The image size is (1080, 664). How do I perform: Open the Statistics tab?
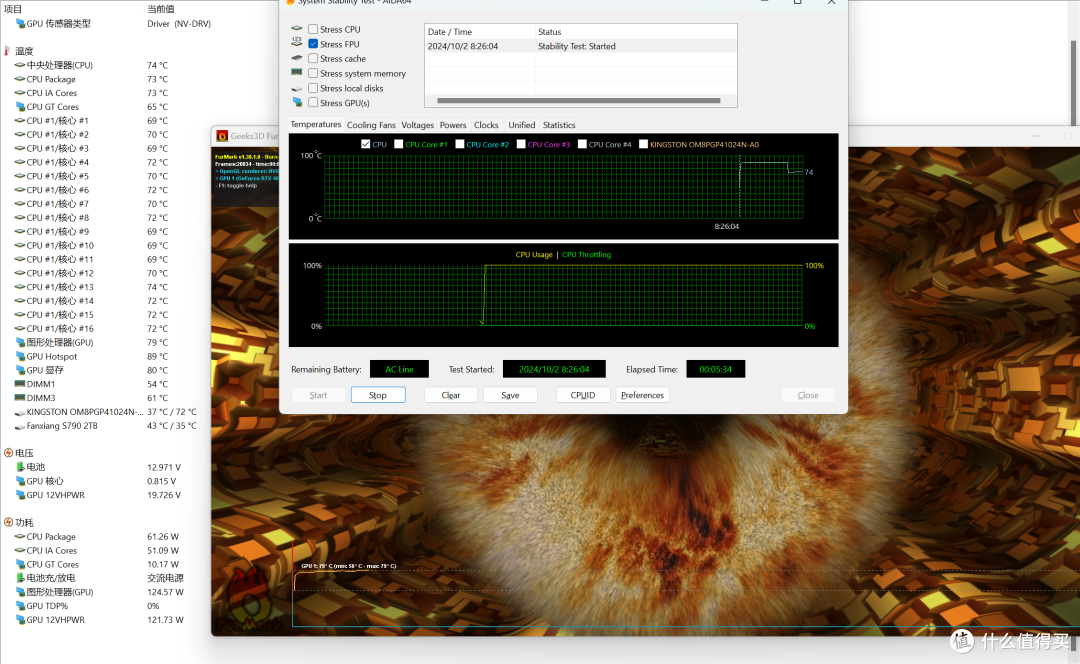(x=559, y=125)
